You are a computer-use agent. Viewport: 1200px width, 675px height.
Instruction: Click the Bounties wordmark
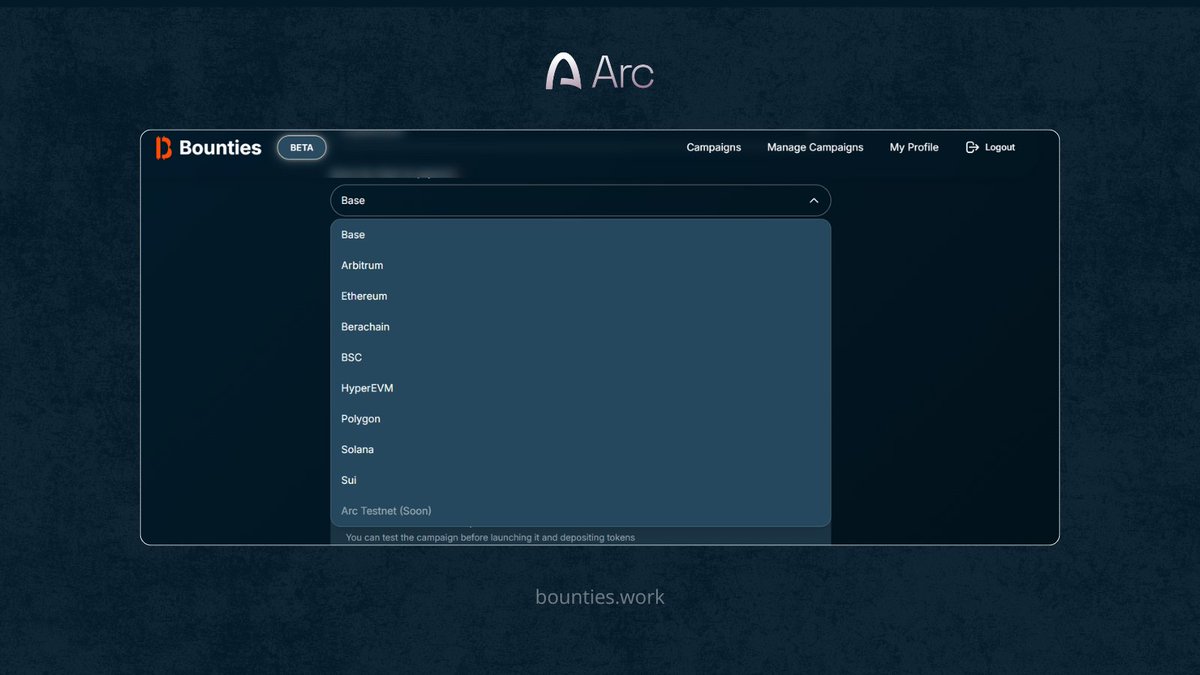coord(220,148)
